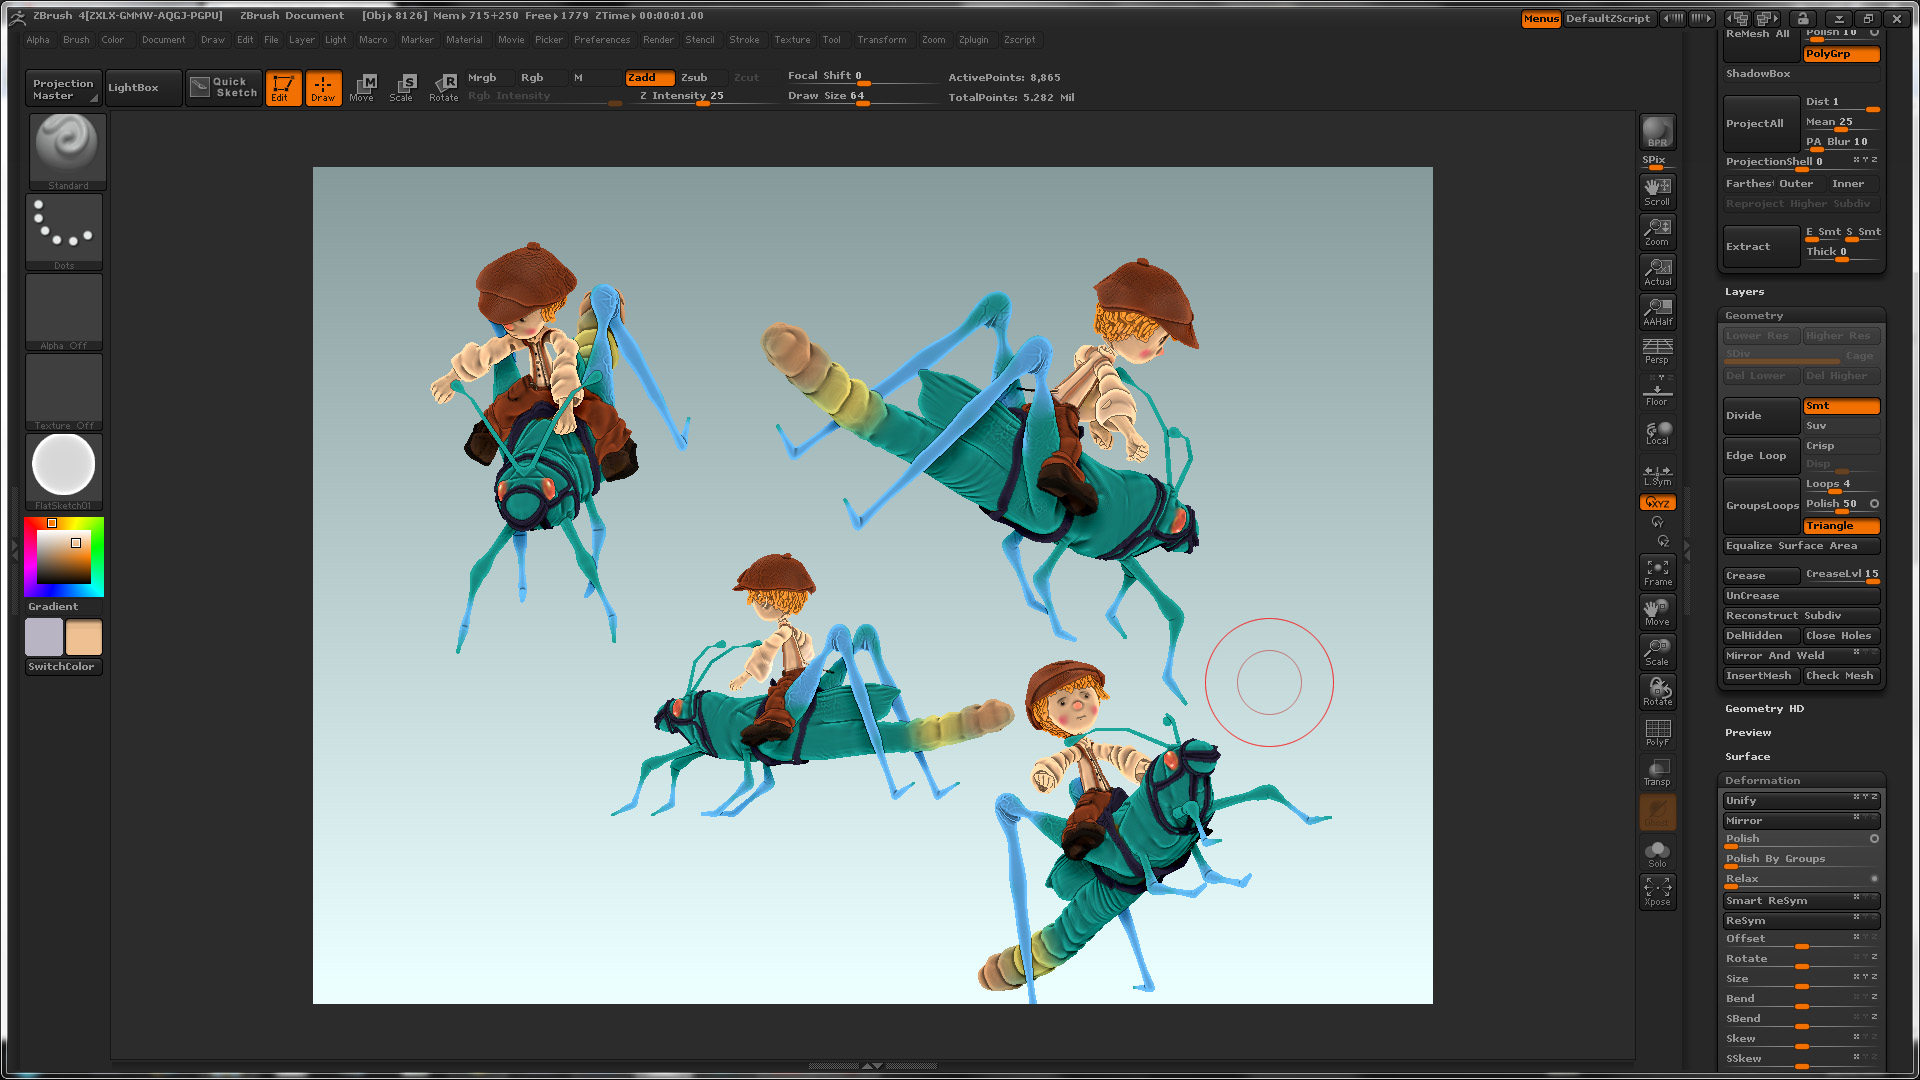Viewport: 1920px width, 1080px height.
Task: Activate the Solo mode icon
Action: coord(1657,853)
